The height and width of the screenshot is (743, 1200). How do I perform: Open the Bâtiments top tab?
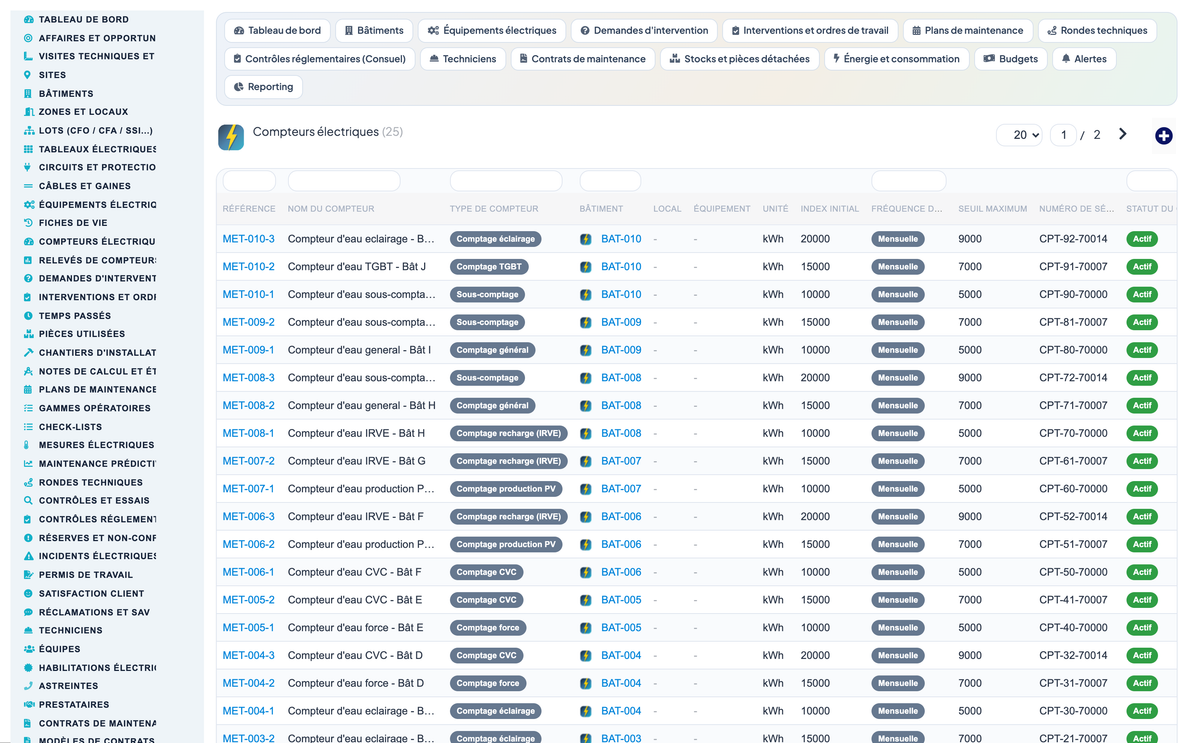[x=374, y=31]
